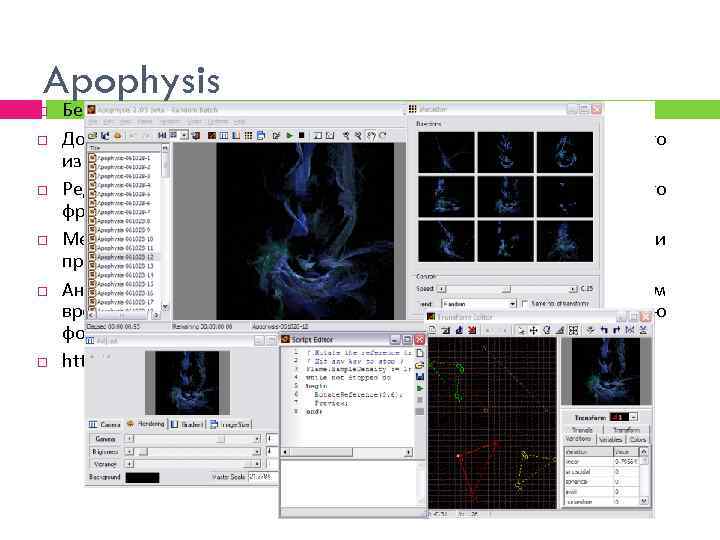Click the rightmost flip icon in Transform Editor toolbar
The image size is (720, 540).
pos(643,330)
